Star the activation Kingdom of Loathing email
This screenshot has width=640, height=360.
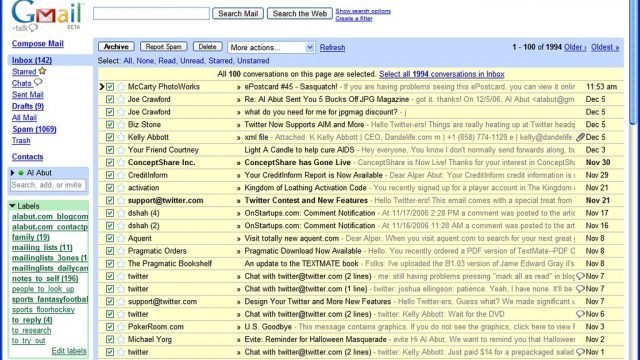121,188
